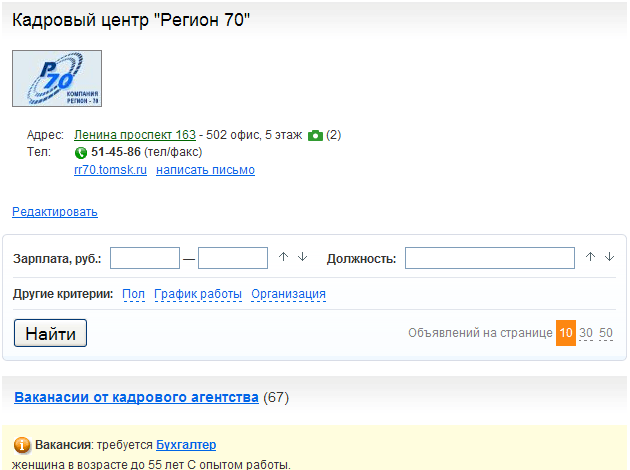Viewport: 630px width, 470px height.
Task: Click the green camera photos icon
Action: 315,135
